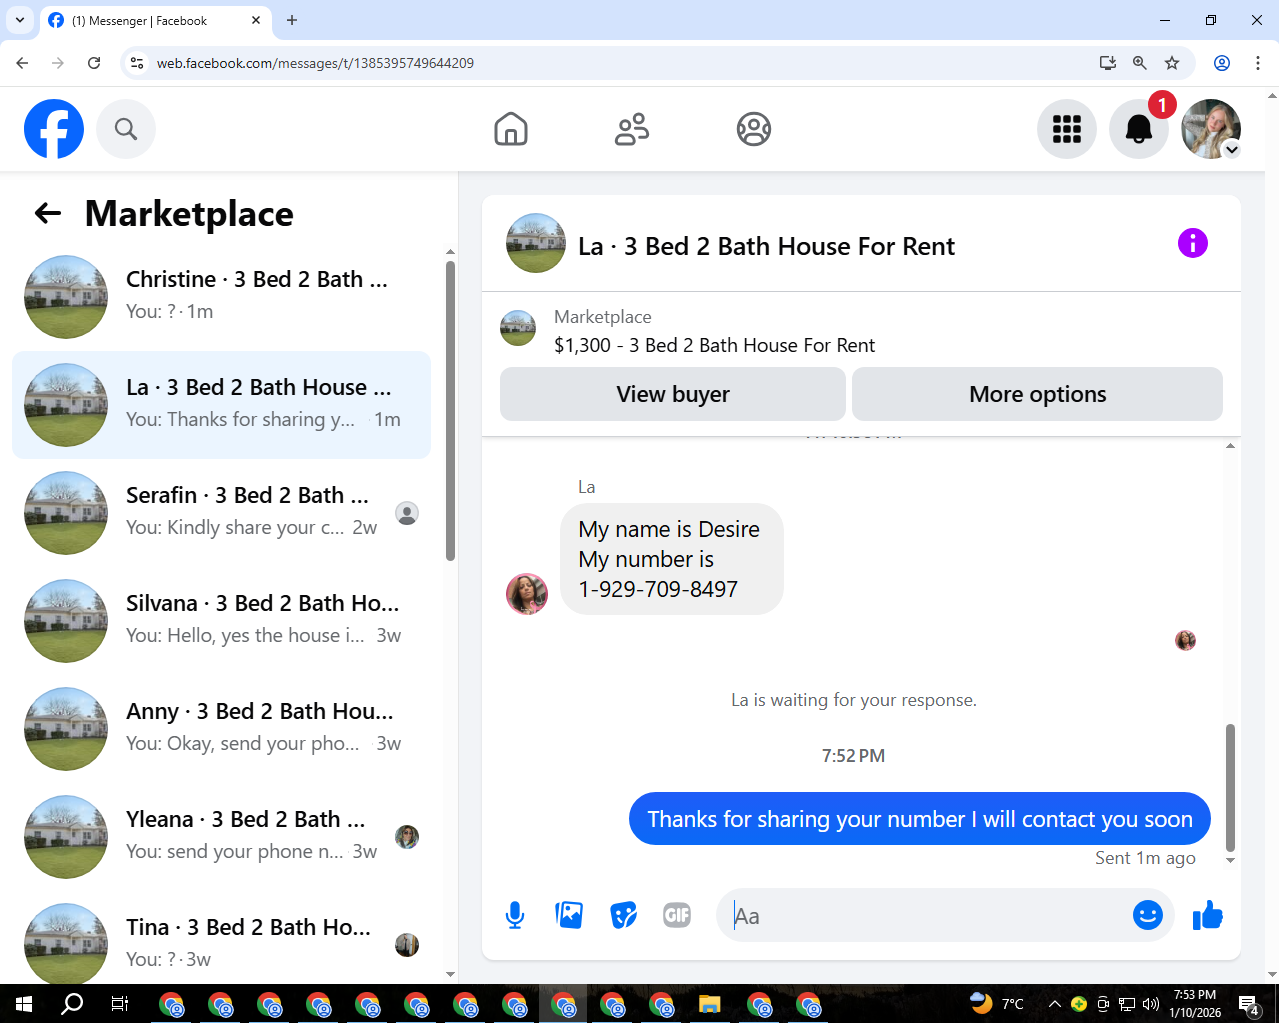Click the chat messages scrollbar thumb
The image size is (1279, 1023).
pos(1230,786)
